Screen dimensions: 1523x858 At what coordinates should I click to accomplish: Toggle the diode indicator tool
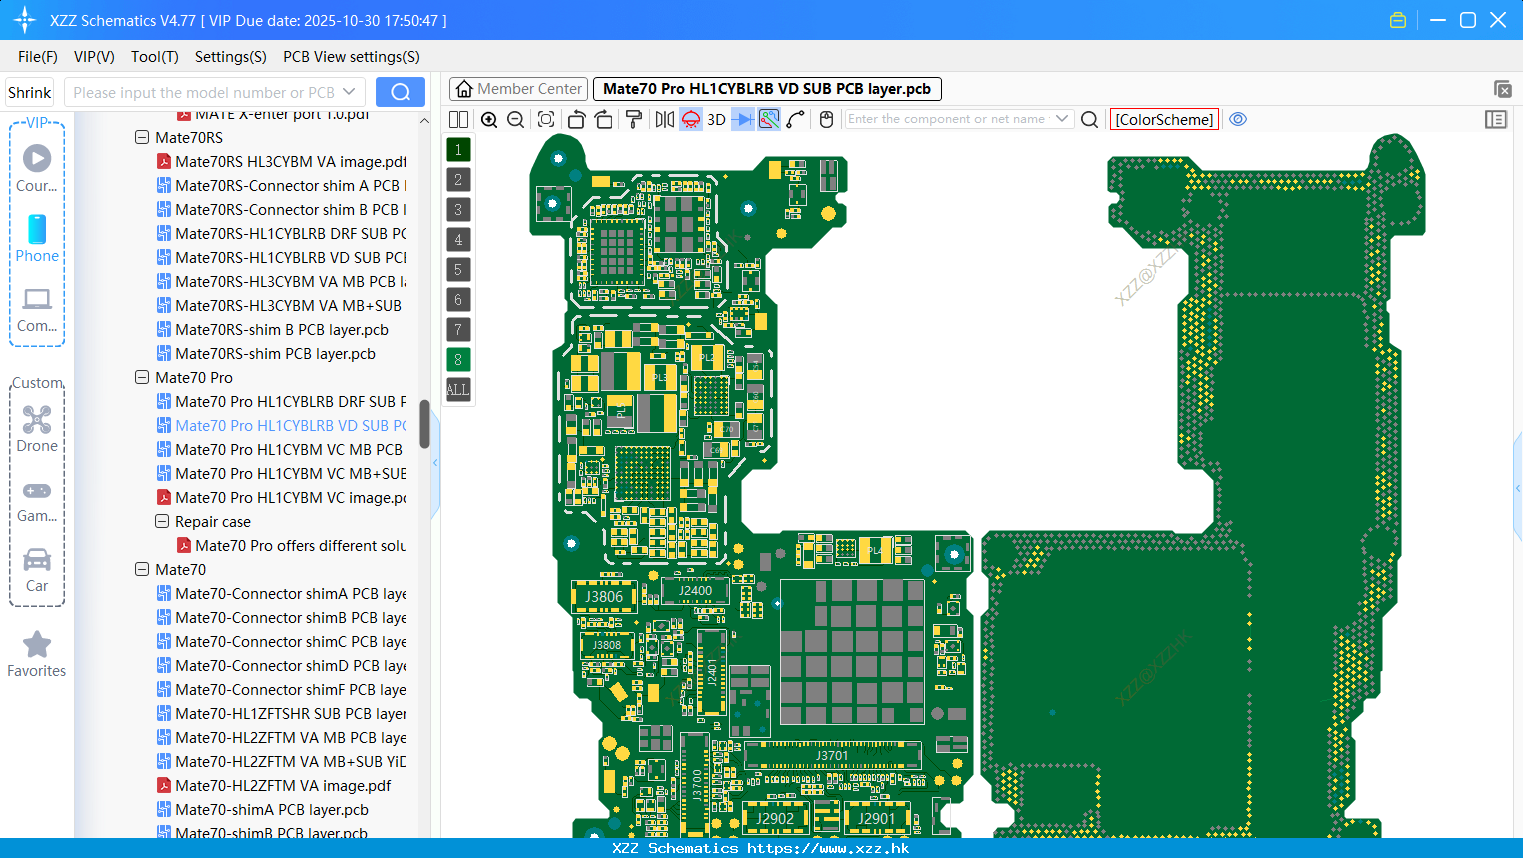(x=743, y=119)
